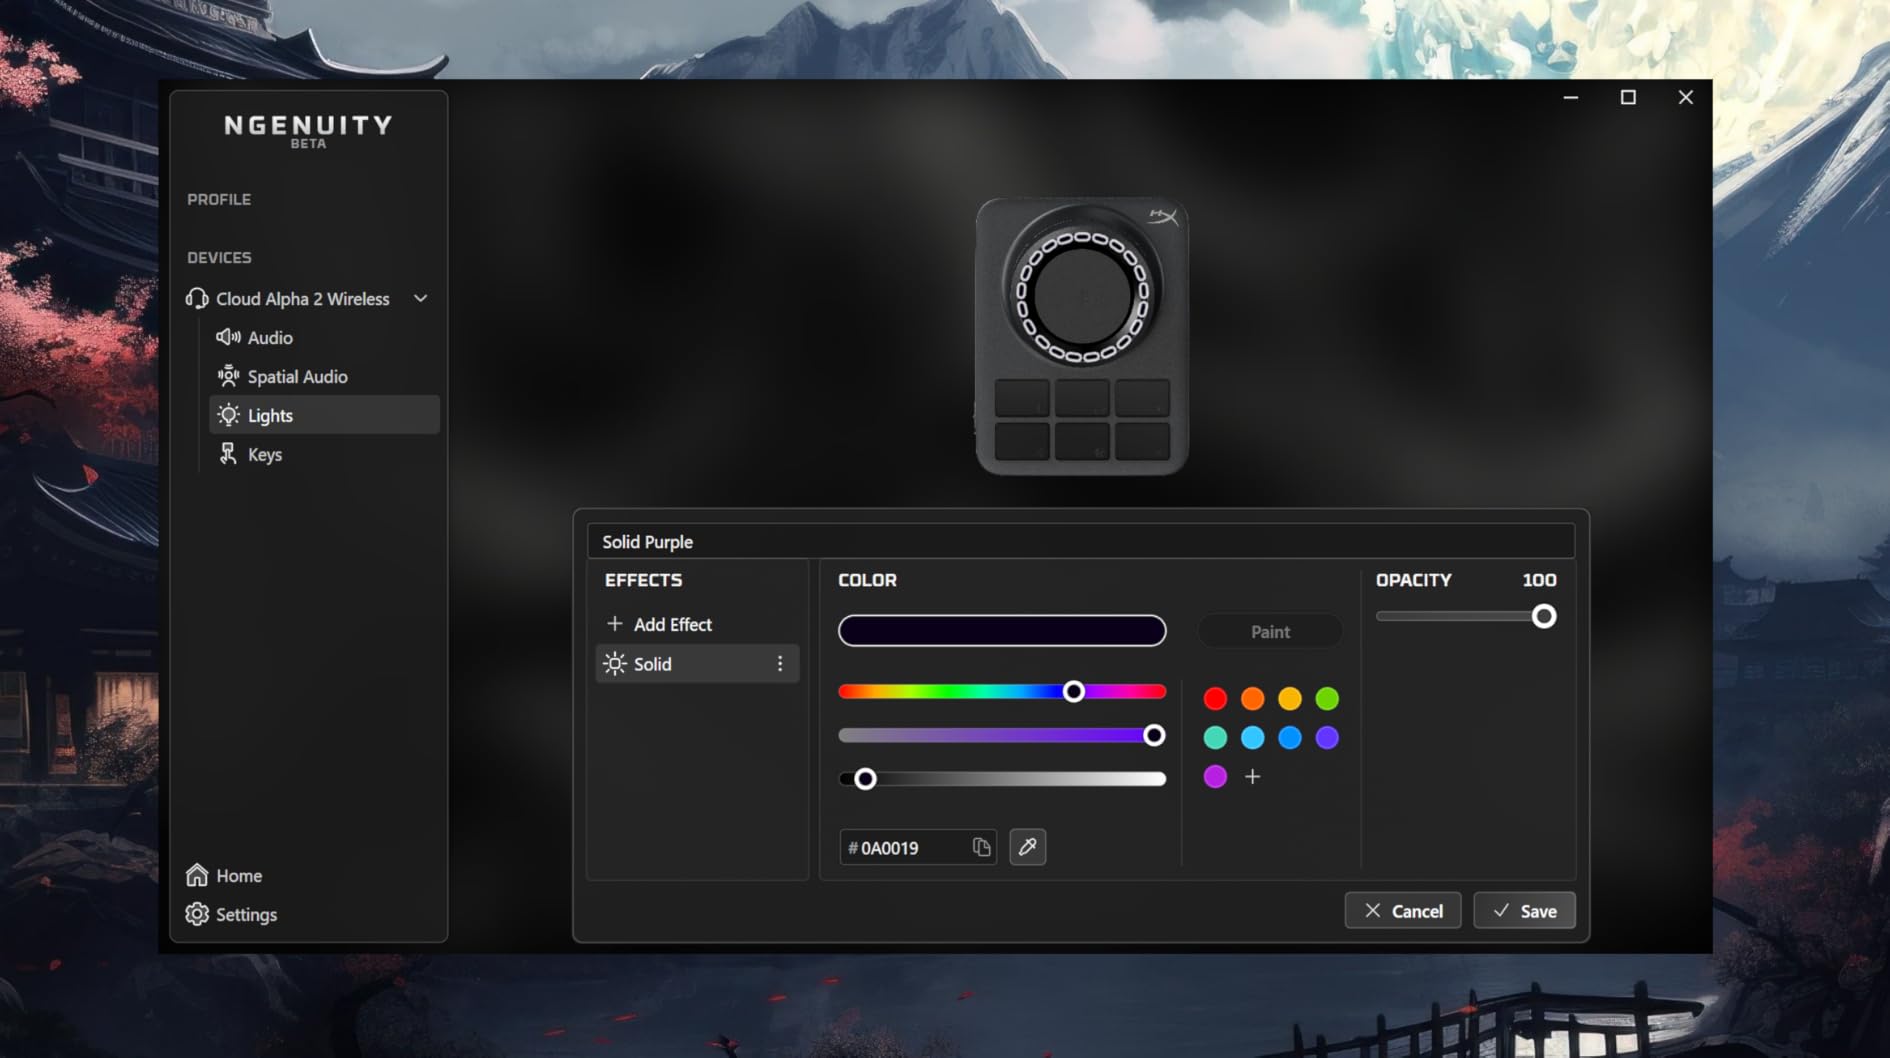Viewport: 1890px width, 1058px height.
Task: Minimize the NGENUITY window
Action: coord(1570,97)
